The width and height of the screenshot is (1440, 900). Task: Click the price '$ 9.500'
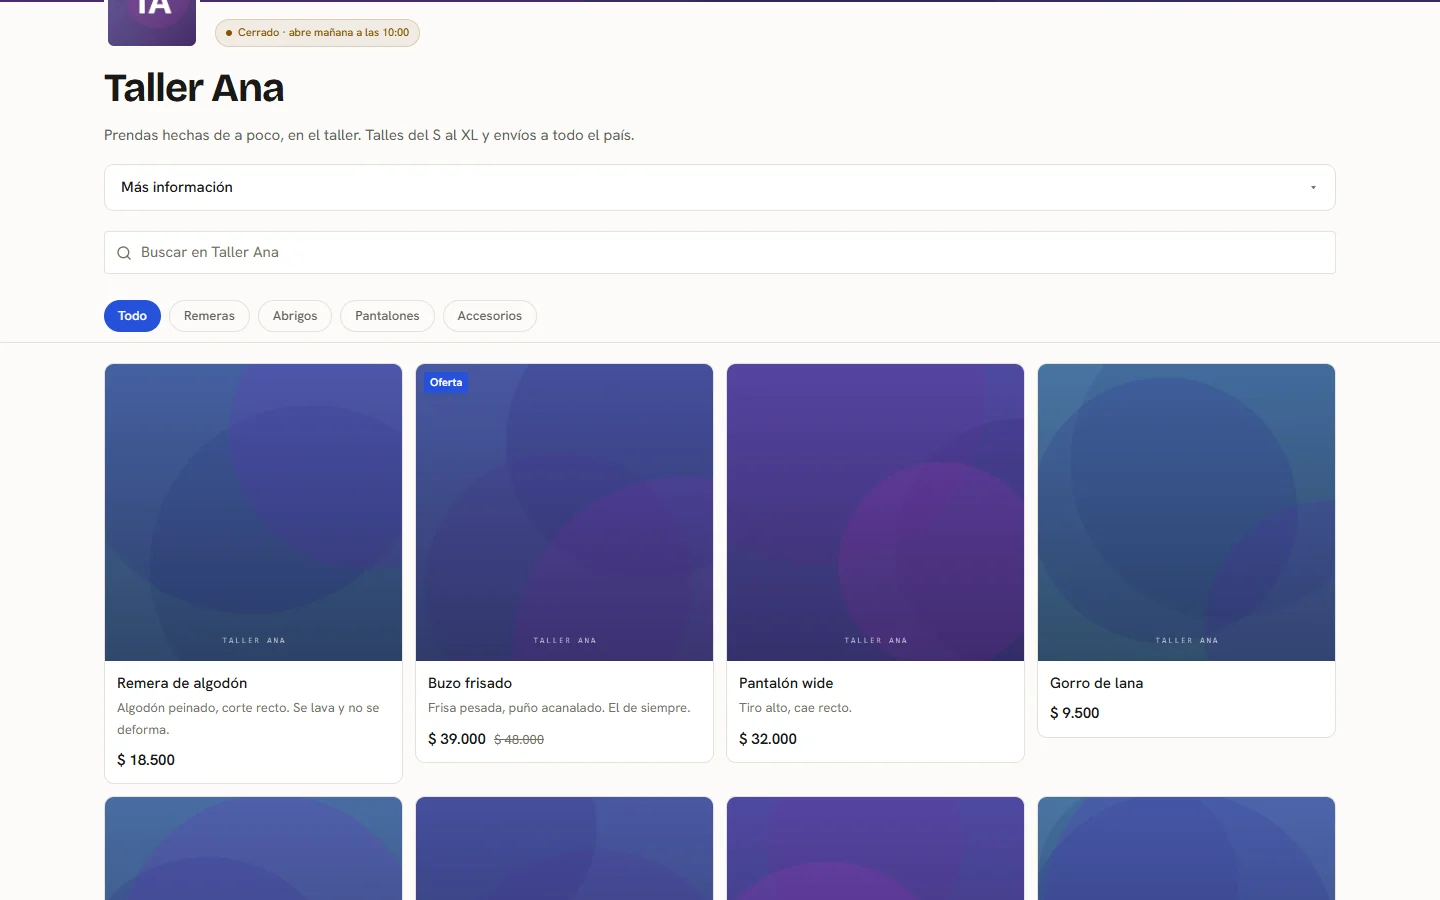click(x=1075, y=713)
